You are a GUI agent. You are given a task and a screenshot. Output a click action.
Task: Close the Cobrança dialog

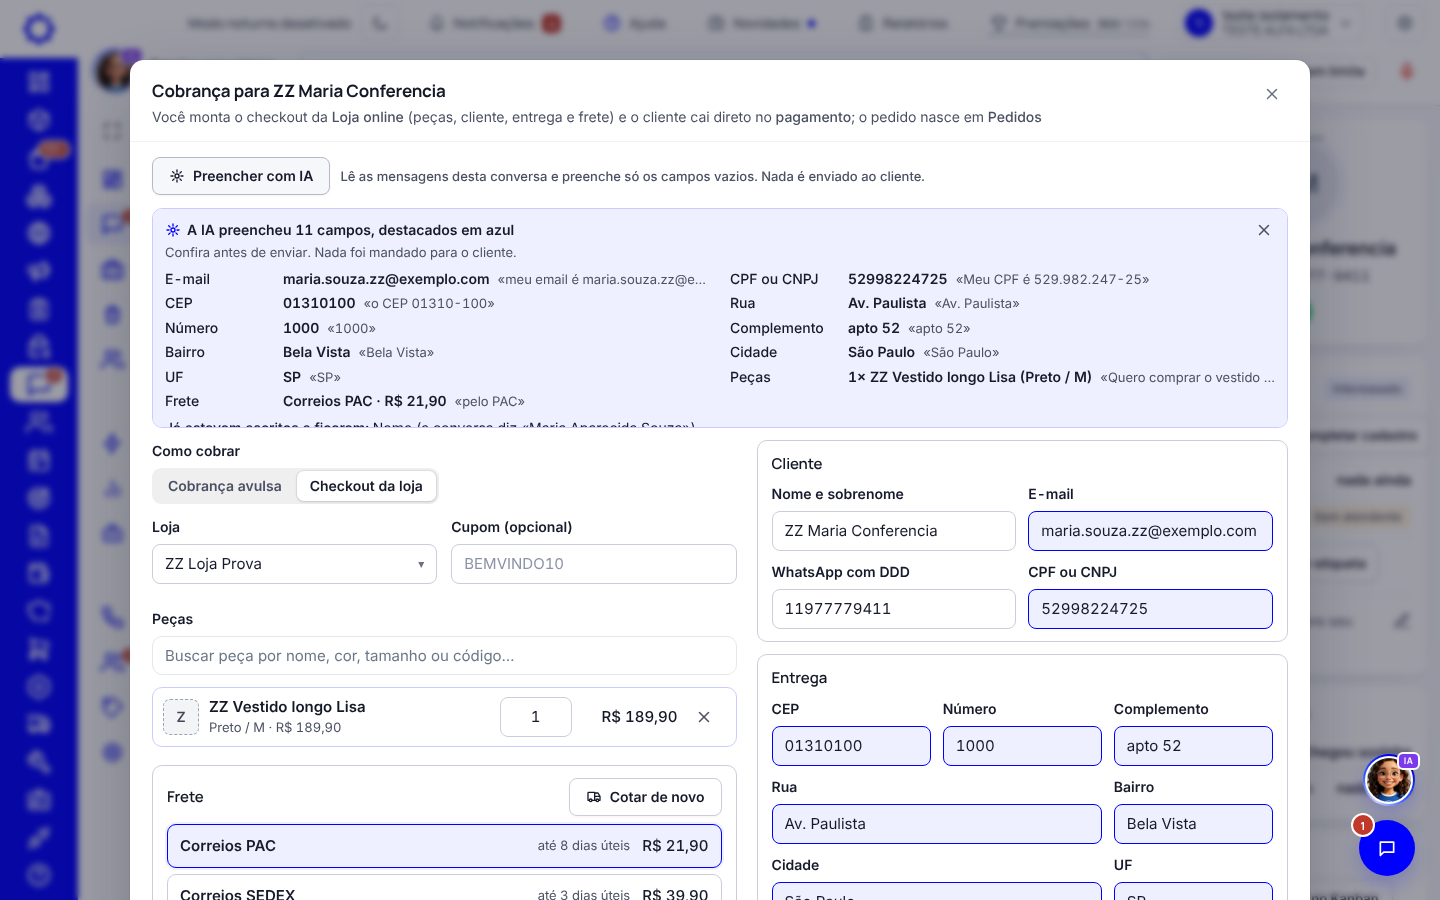point(1272,94)
